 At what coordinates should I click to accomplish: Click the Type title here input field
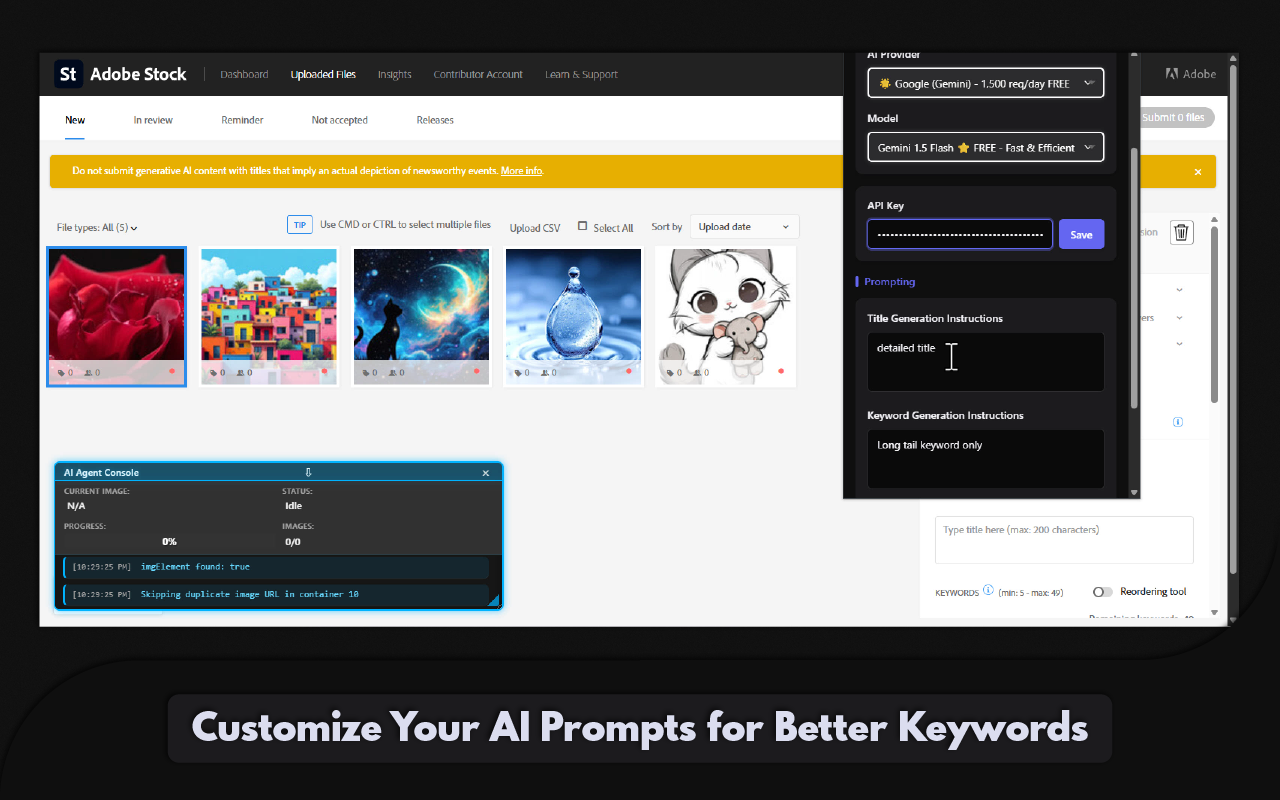coord(1064,540)
